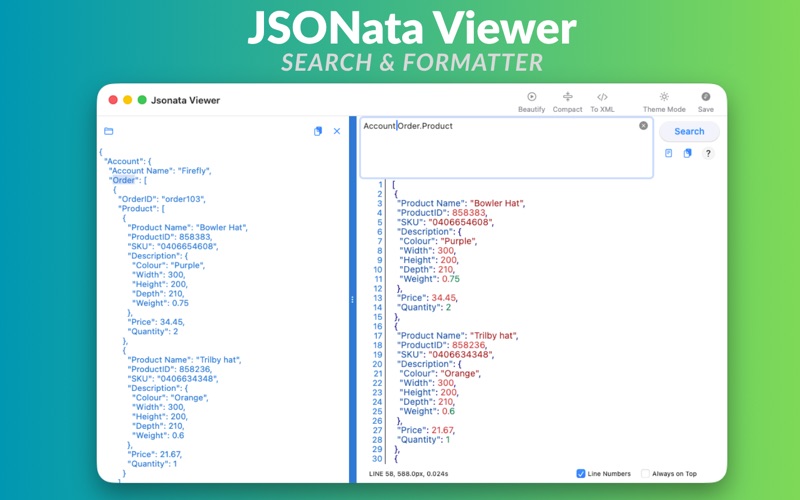Open help question mark button
This screenshot has width=800, height=500.
point(708,153)
